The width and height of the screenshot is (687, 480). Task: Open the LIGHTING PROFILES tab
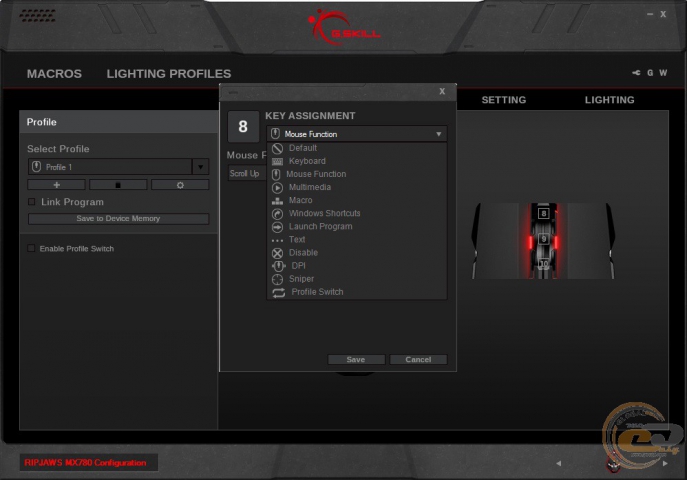(x=169, y=74)
